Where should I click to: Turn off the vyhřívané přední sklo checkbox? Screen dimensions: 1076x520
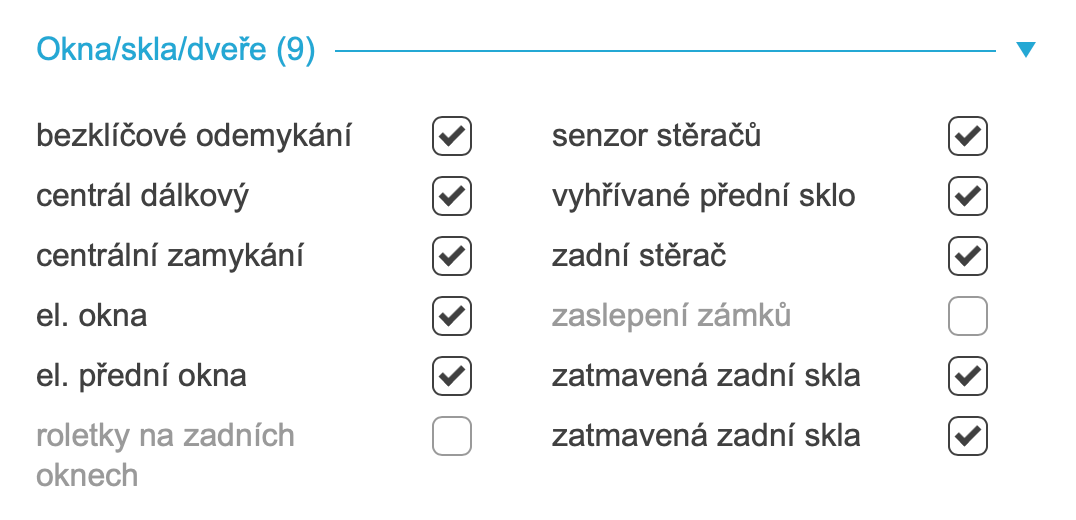tap(967, 196)
